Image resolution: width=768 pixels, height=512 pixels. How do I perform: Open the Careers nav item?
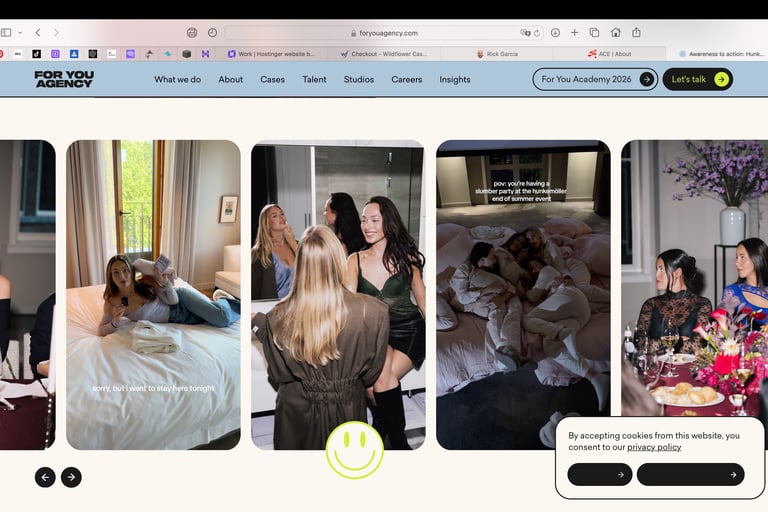pos(407,79)
